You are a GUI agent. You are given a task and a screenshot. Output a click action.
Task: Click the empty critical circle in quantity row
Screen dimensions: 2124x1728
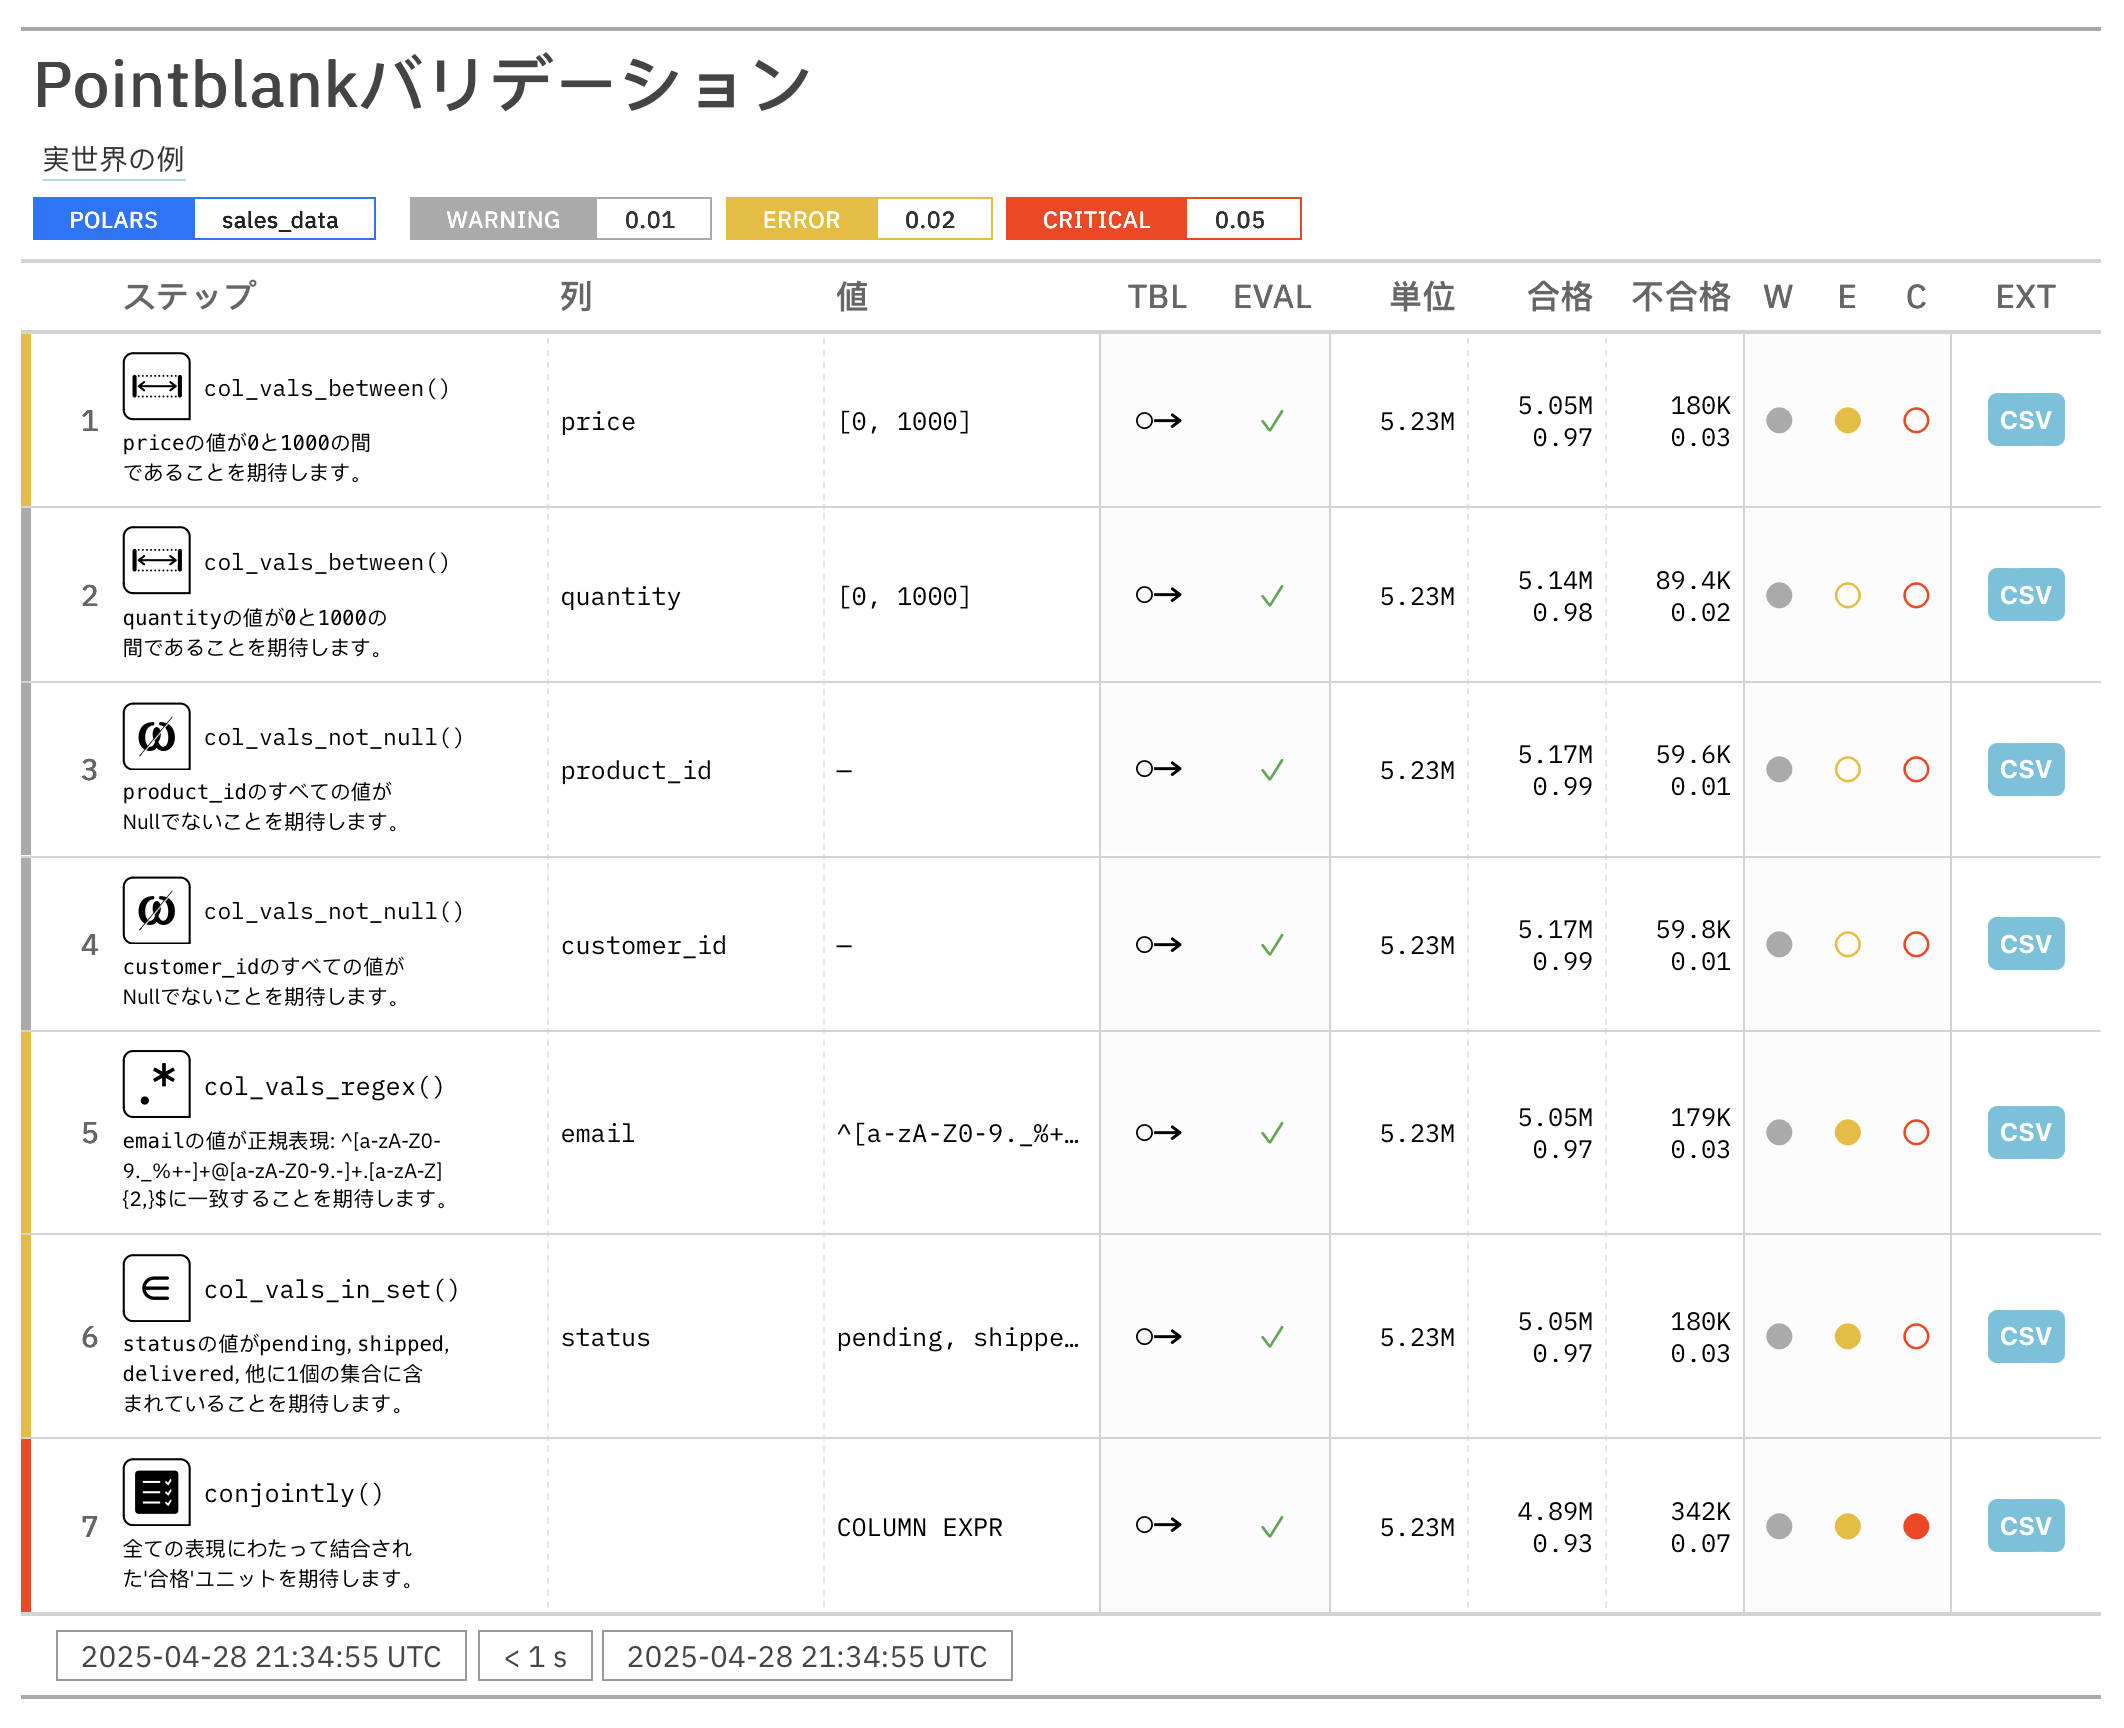click(x=1915, y=596)
